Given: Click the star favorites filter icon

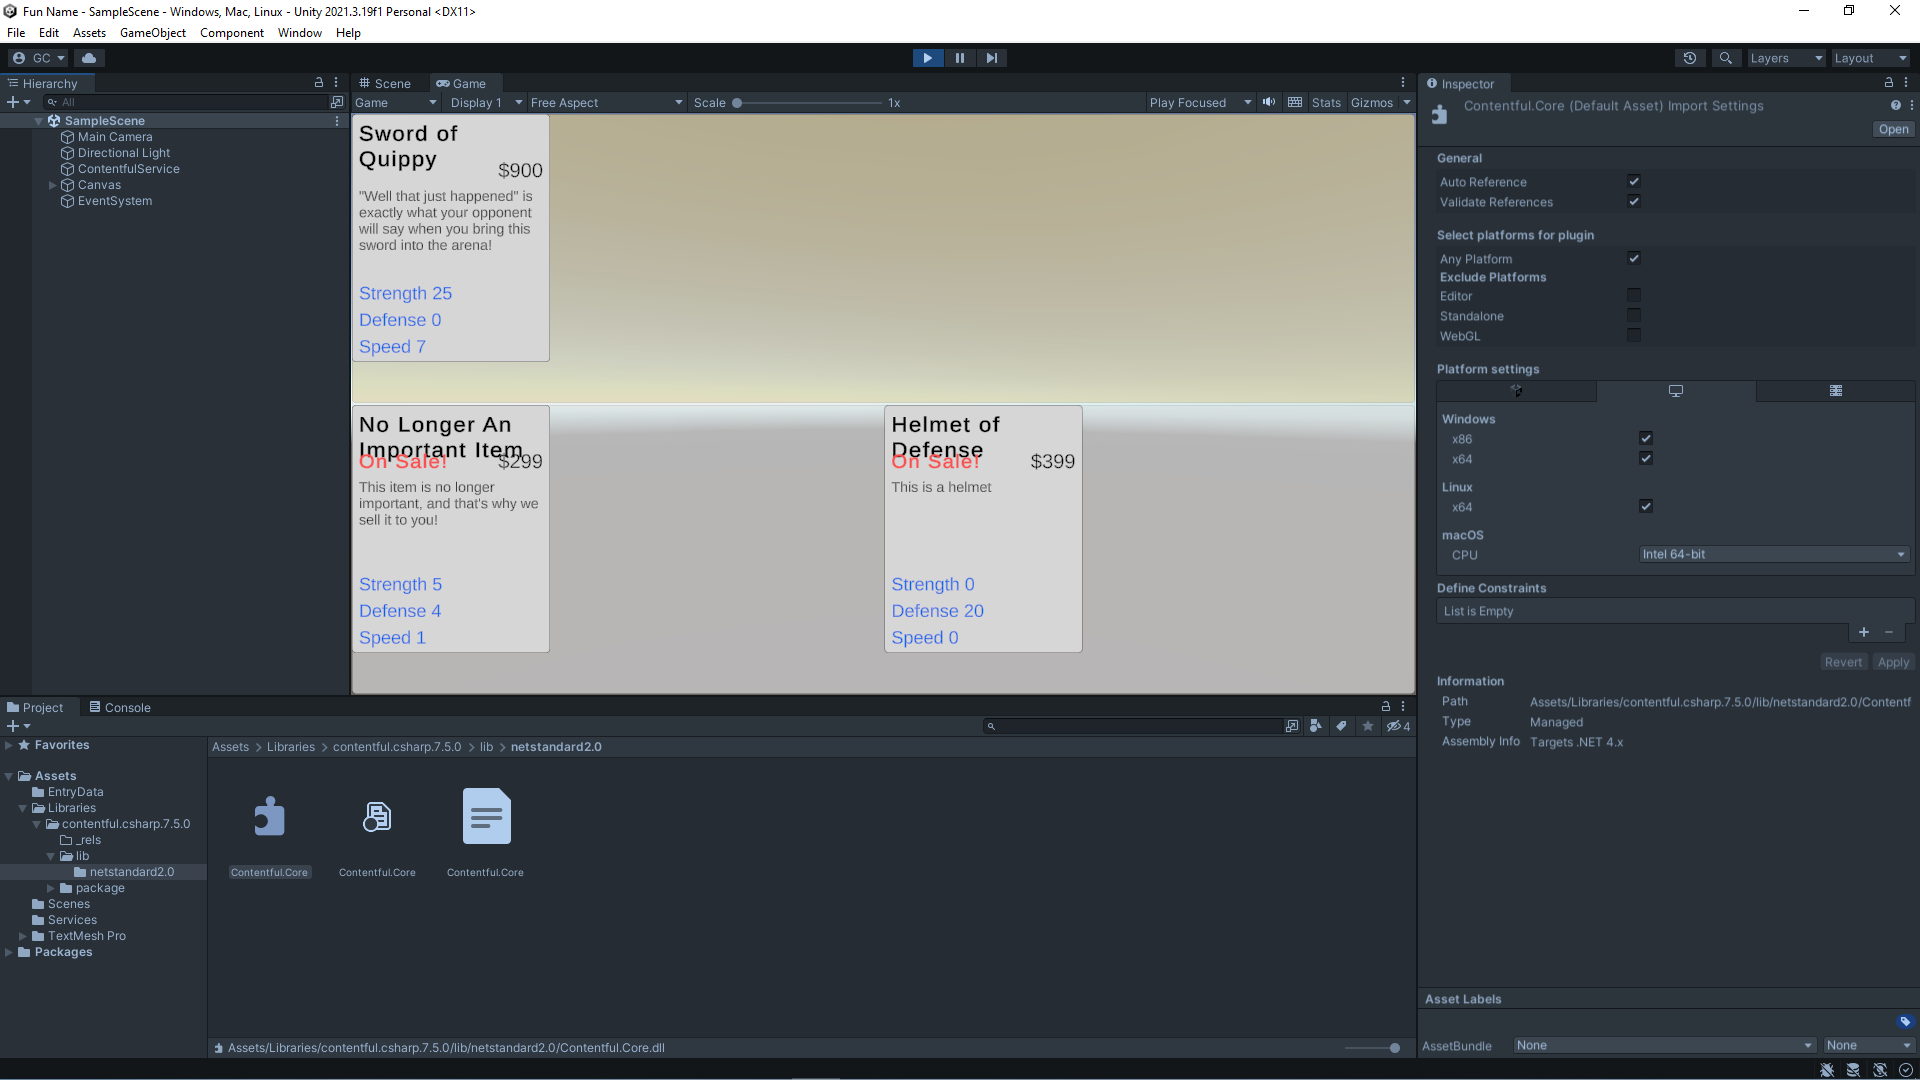Looking at the screenshot, I should (1367, 726).
